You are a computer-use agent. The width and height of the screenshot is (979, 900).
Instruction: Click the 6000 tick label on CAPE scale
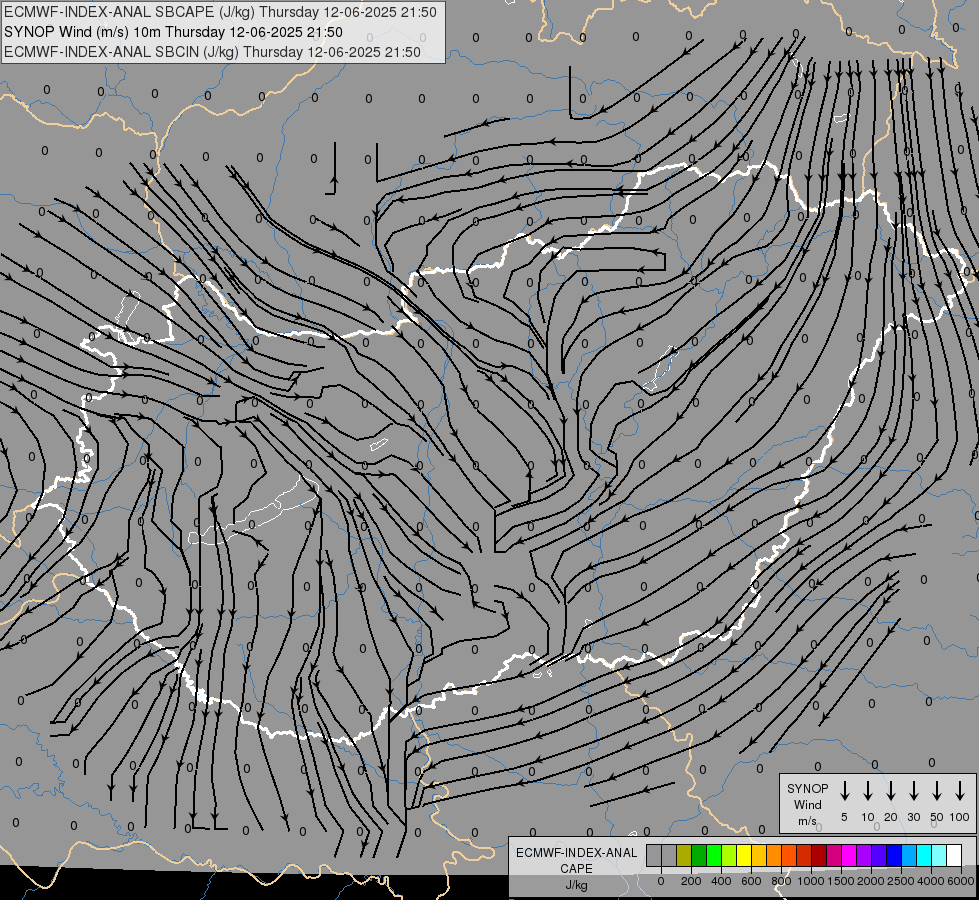[x=961, y=881]
